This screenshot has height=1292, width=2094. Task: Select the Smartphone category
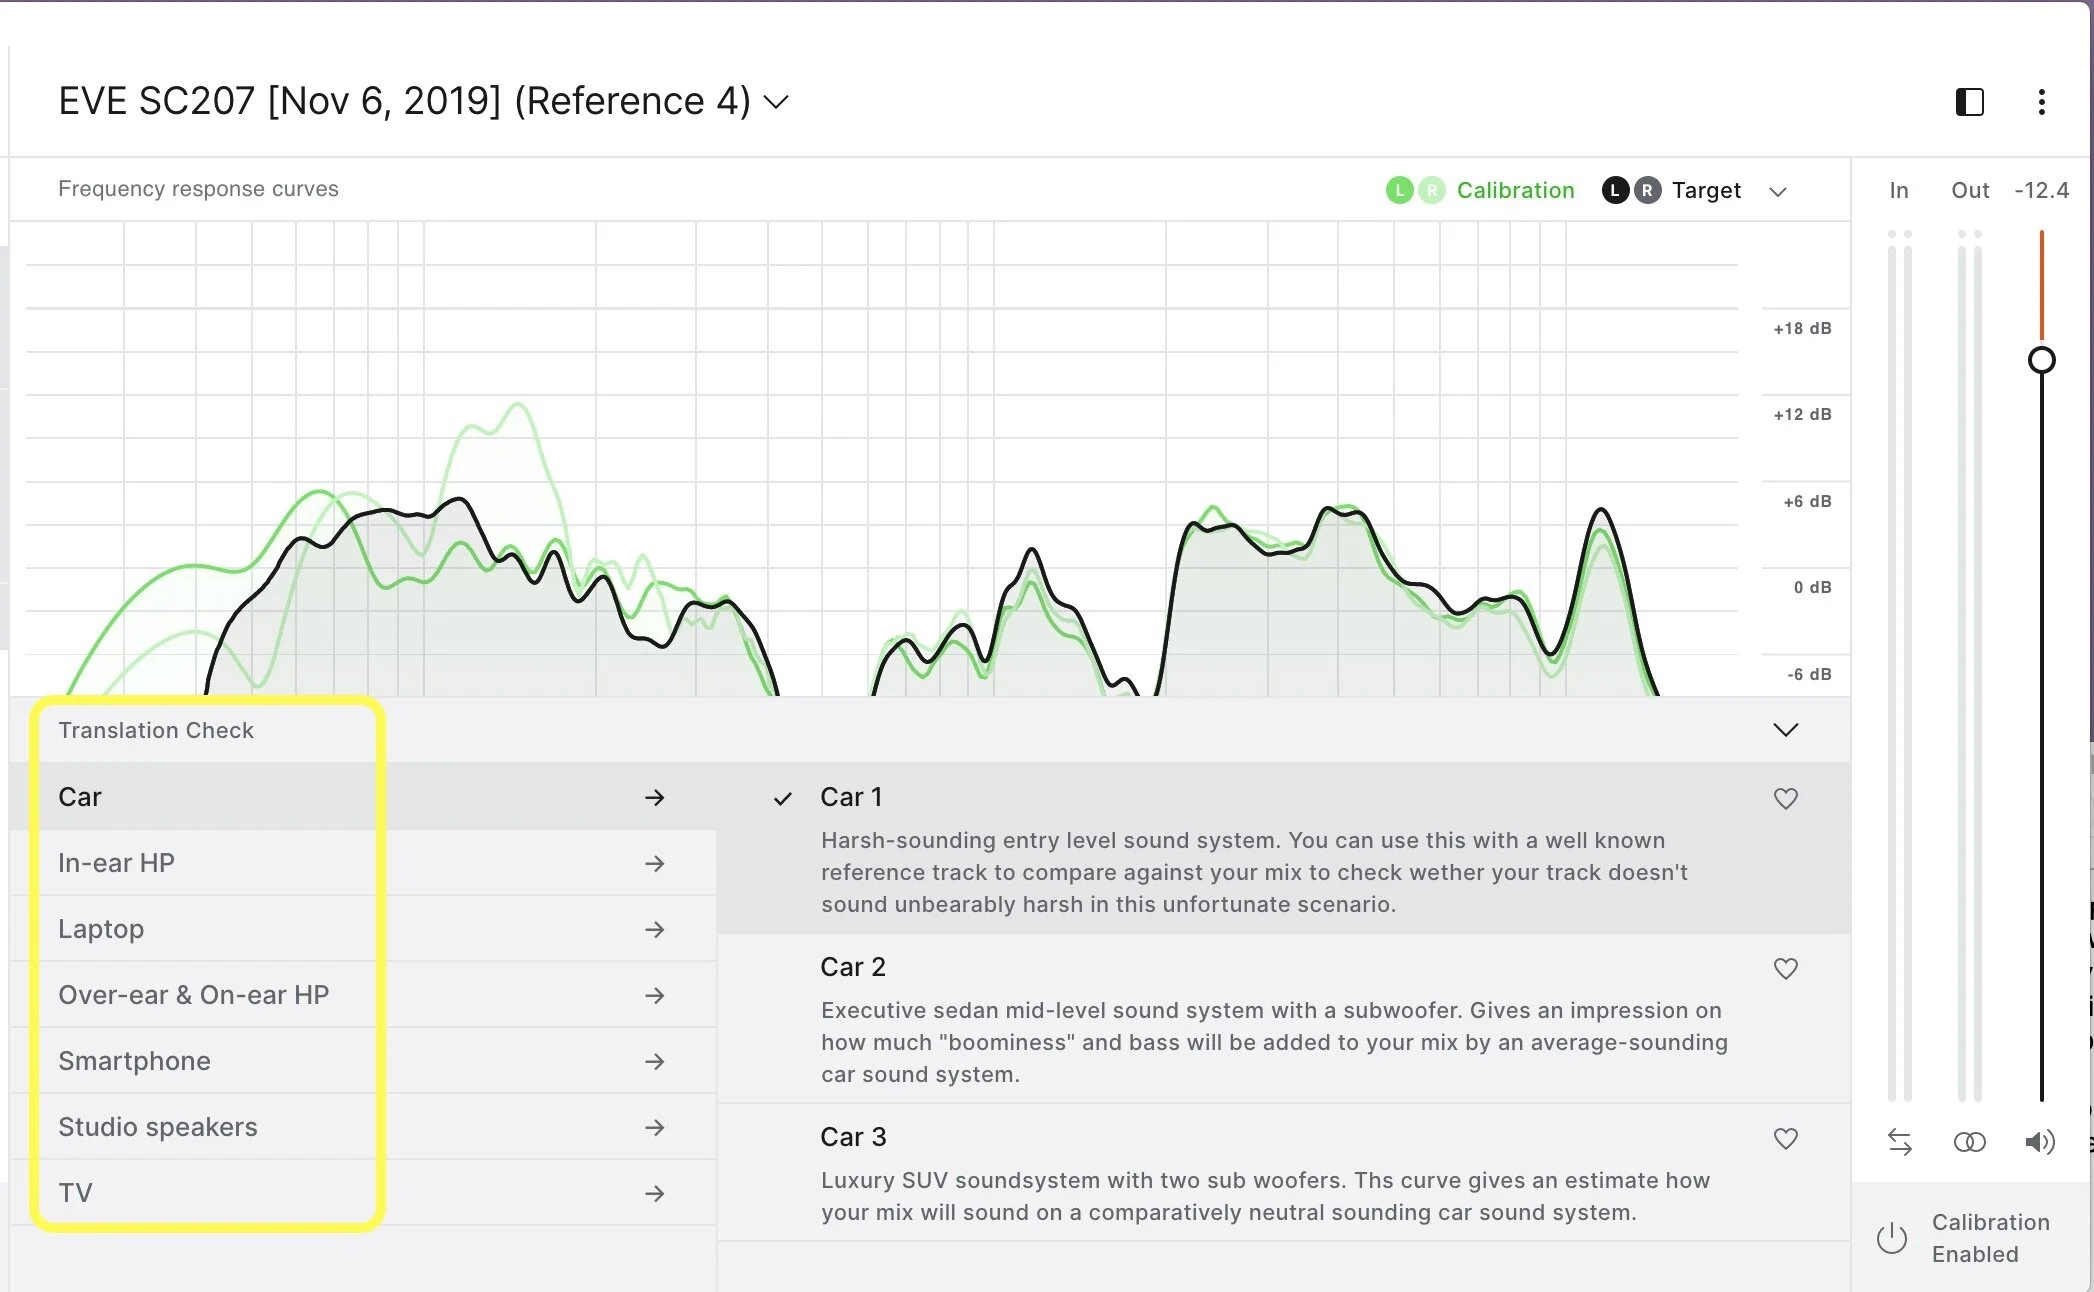pyautogui.click(x=134, y=1061)
